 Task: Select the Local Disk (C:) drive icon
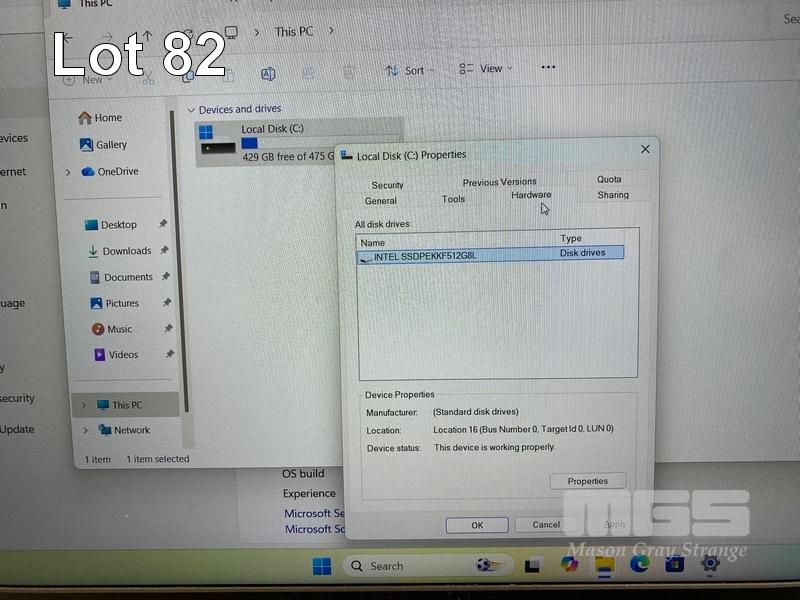(216, 140)
